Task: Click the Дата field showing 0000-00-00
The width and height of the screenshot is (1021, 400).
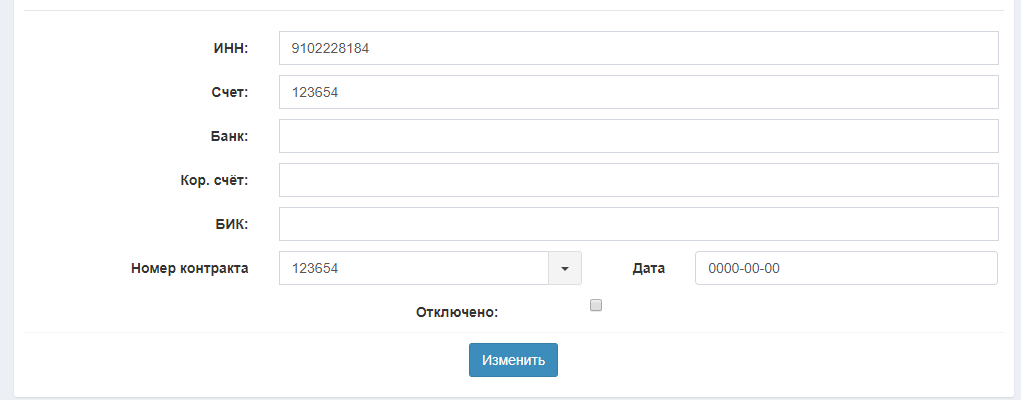Action: (846, 268)
